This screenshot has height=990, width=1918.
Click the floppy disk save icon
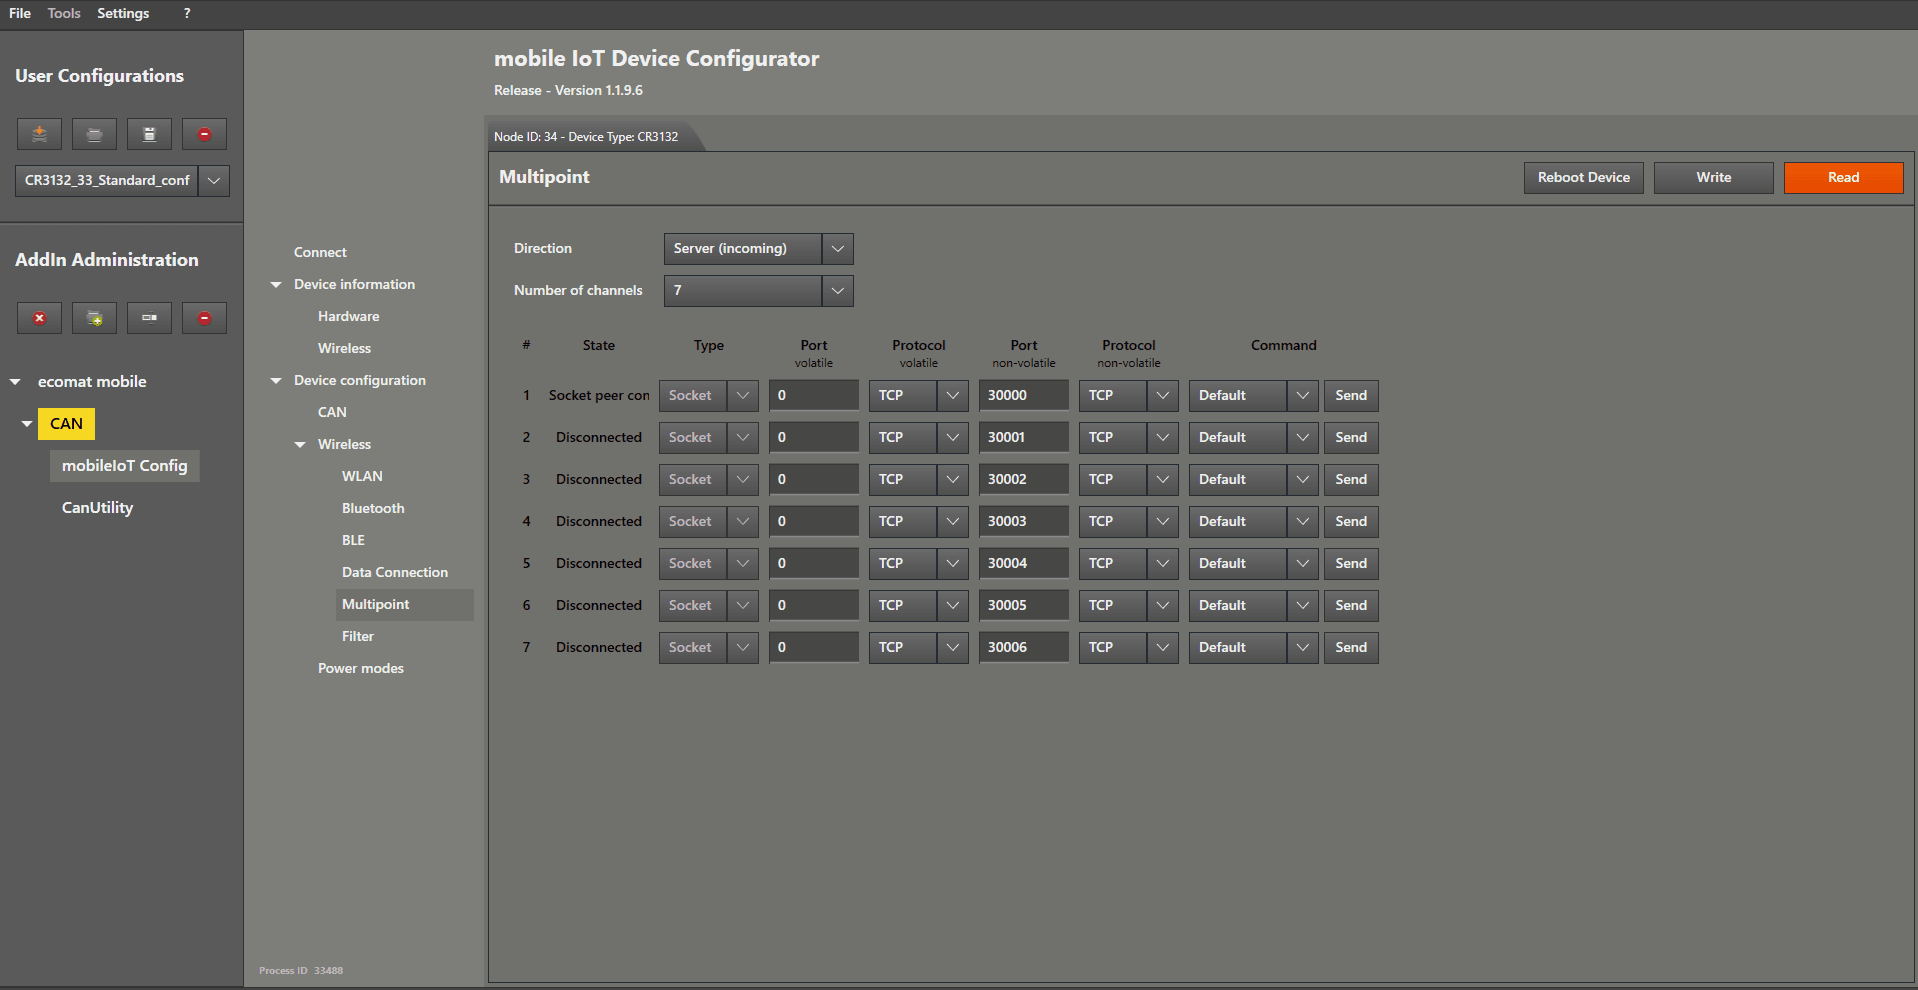(149, 134)
